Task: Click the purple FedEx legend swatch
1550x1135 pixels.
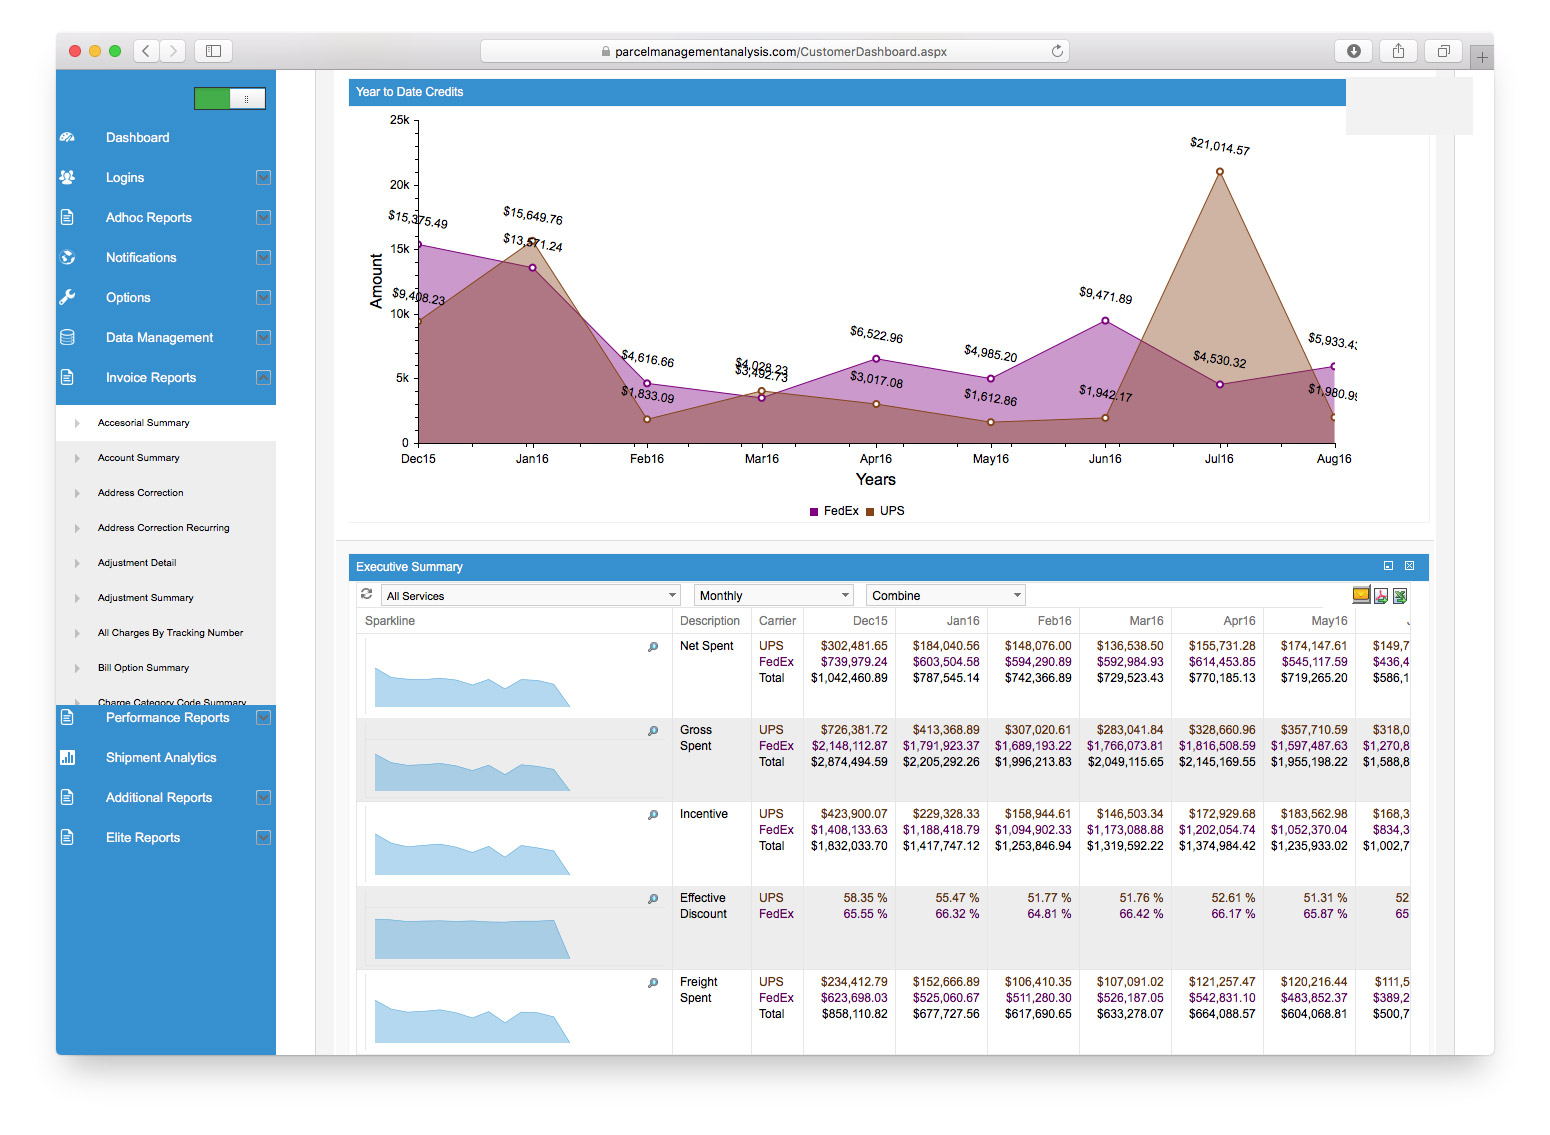Action: click(813, 511)
